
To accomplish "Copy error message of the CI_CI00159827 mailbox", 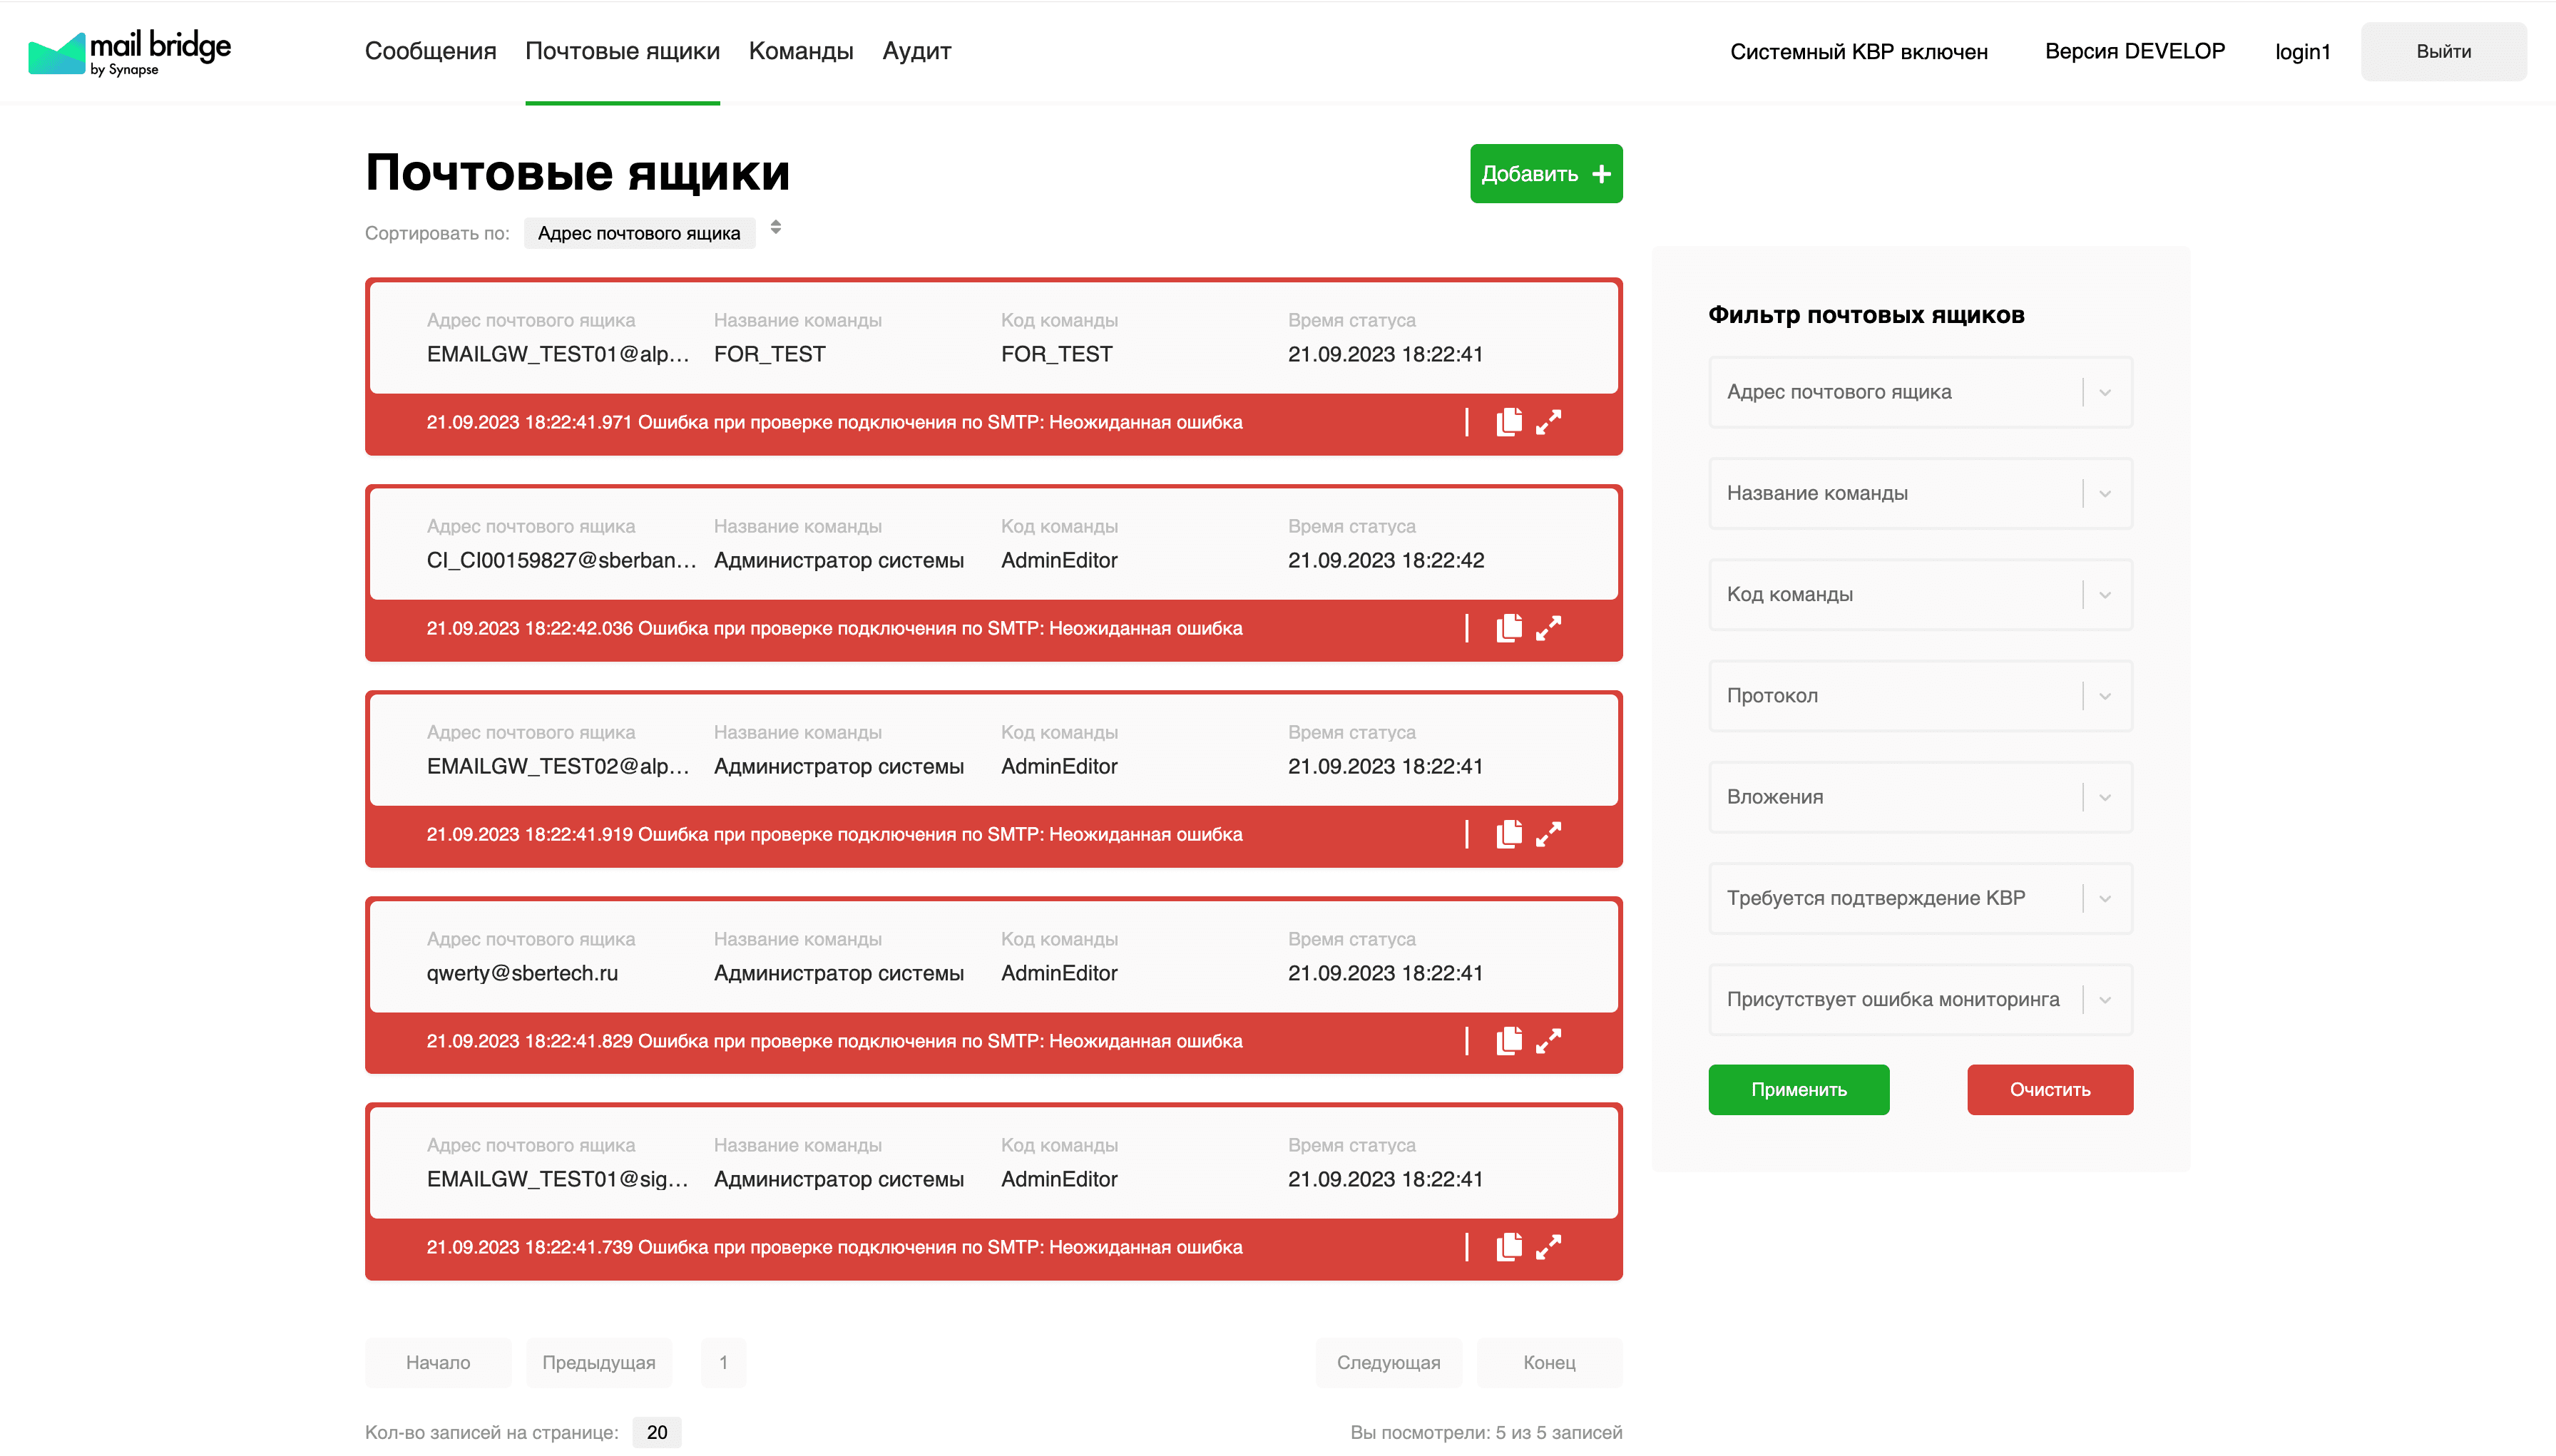I will 1508,628.
